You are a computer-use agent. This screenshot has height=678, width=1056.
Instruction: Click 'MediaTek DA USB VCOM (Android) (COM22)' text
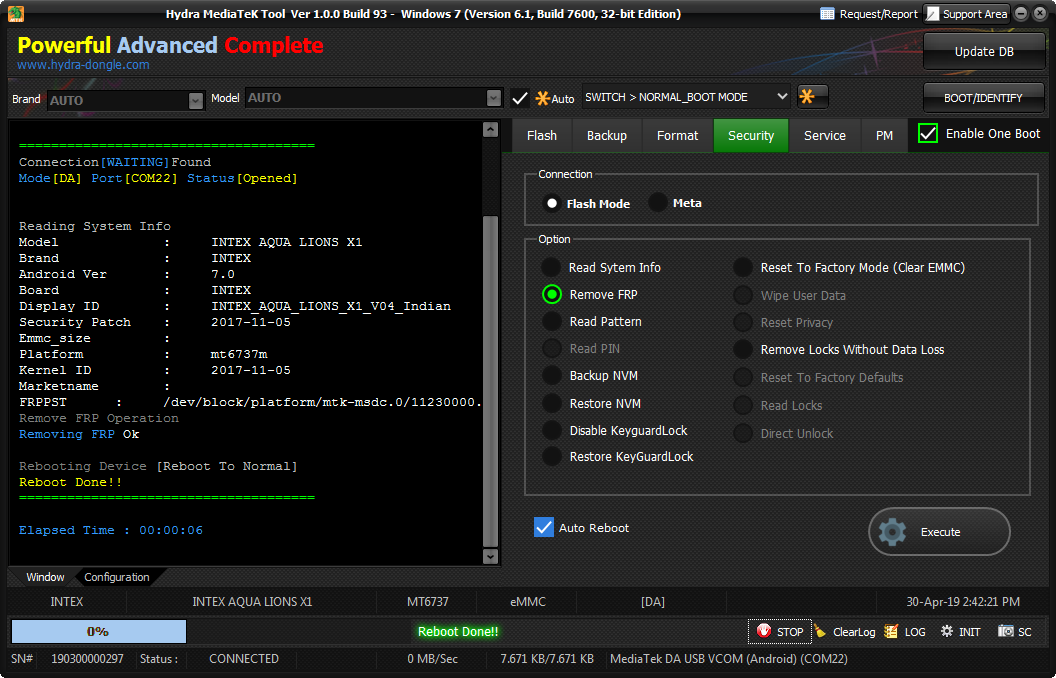click(729, 658)
